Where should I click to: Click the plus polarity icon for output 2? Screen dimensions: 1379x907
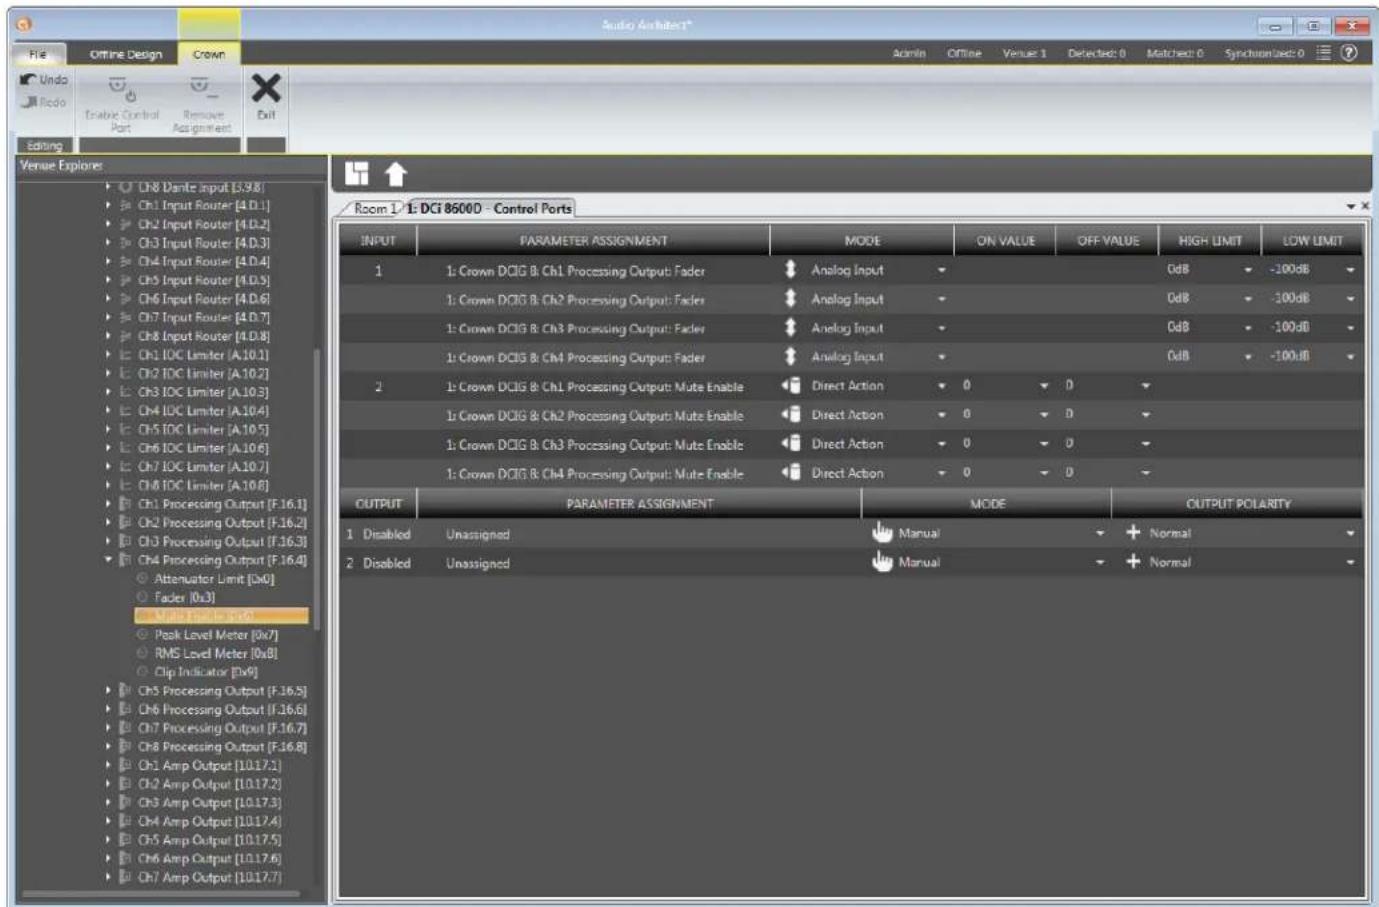click(1133, 562)
